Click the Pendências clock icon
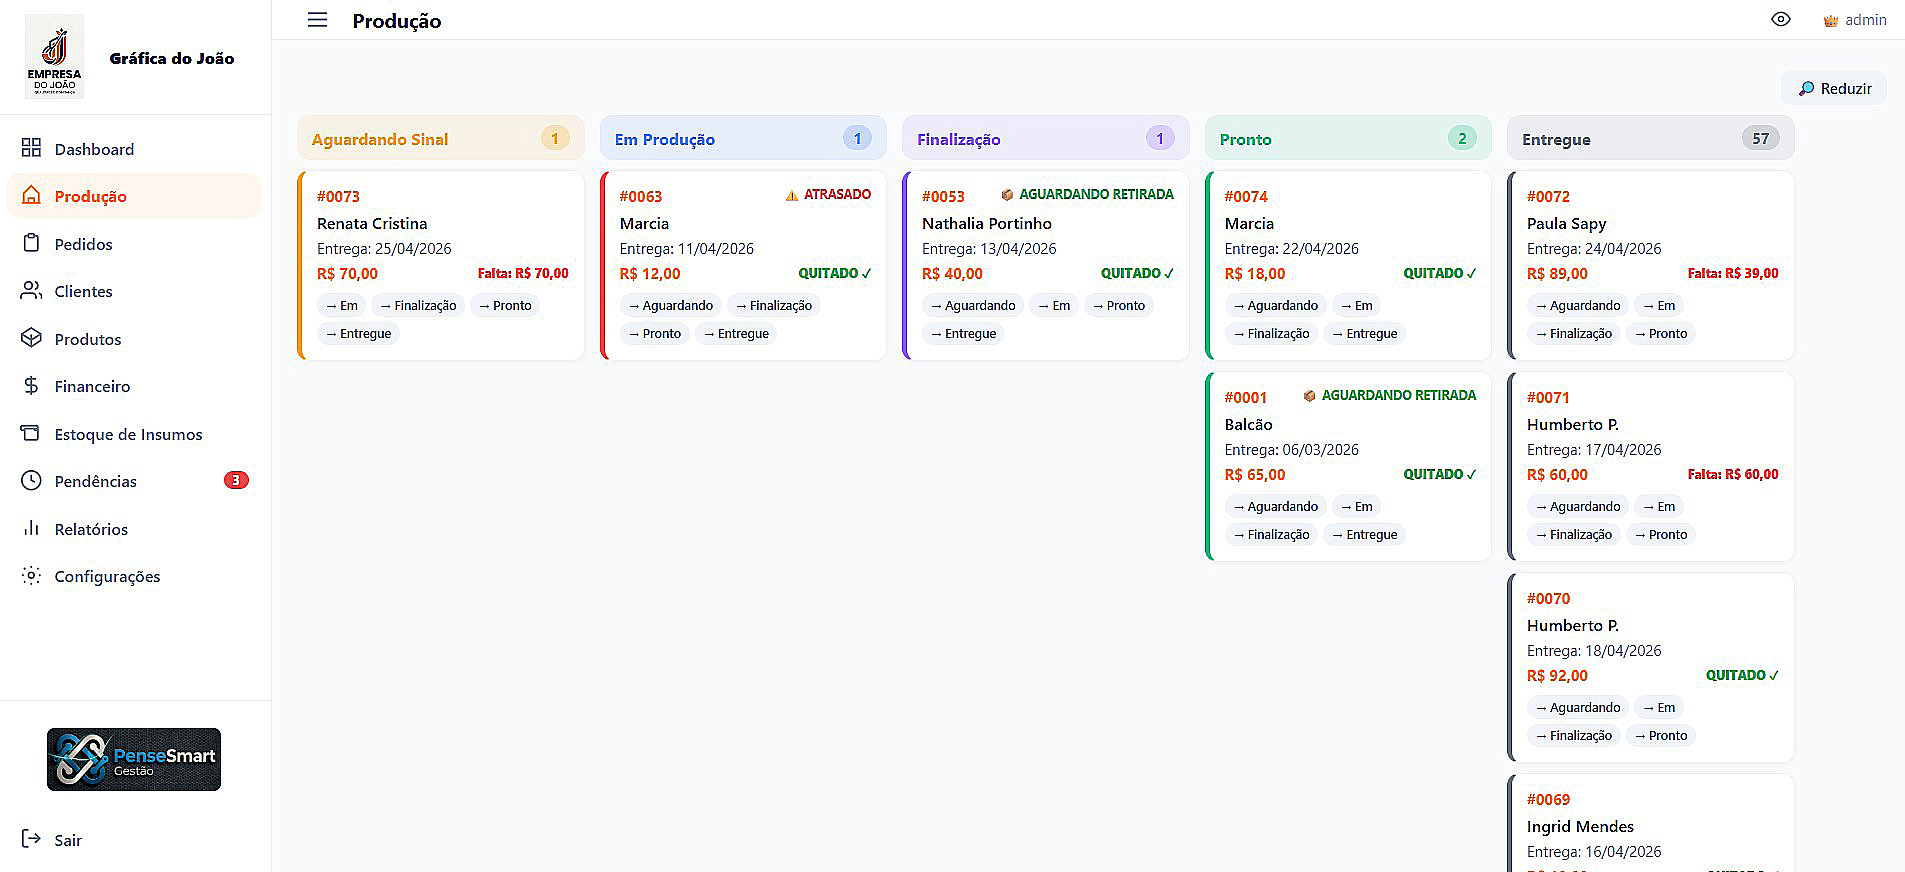1905x872 pixels. point(31,480)
